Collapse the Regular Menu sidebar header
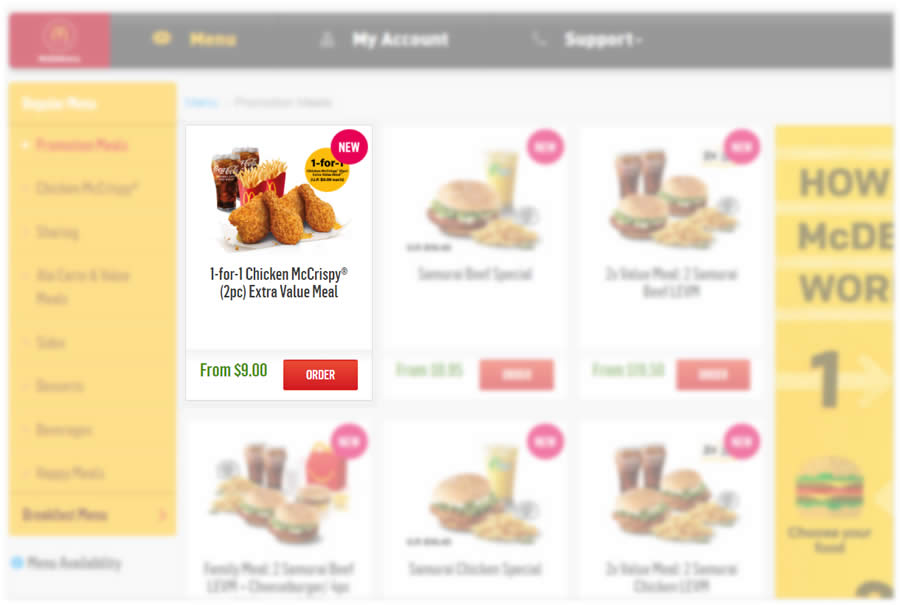Image resolution: width=900 pixels, height=605 pixels. (92, 104)
